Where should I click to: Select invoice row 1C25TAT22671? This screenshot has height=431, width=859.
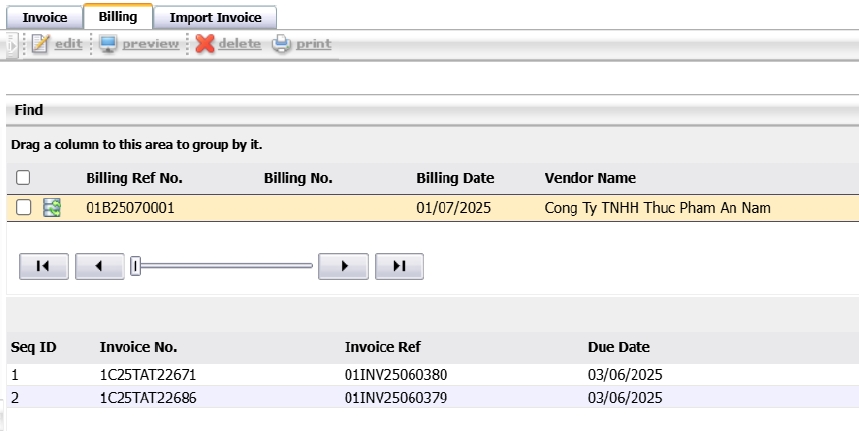[x=139, y=375]
